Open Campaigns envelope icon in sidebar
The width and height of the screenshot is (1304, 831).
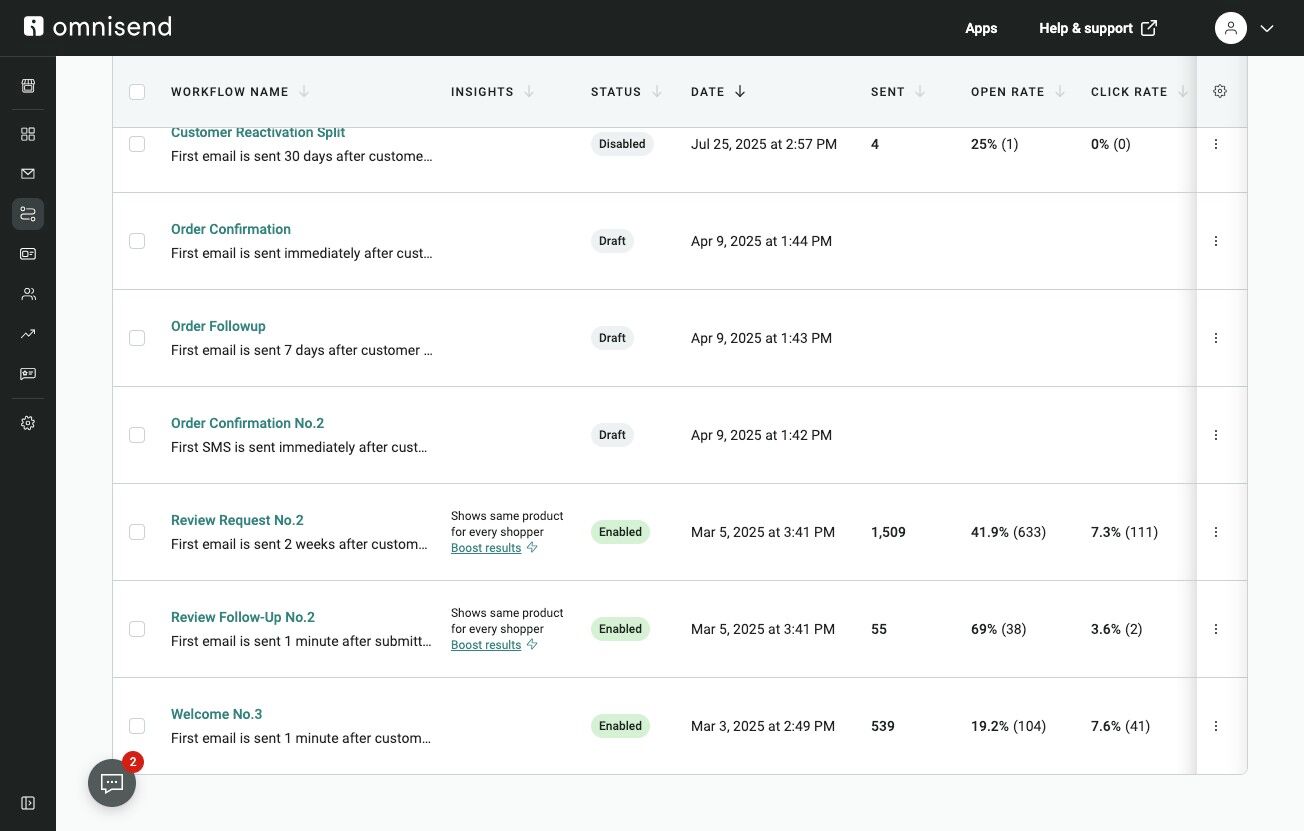tap(28, 174)
